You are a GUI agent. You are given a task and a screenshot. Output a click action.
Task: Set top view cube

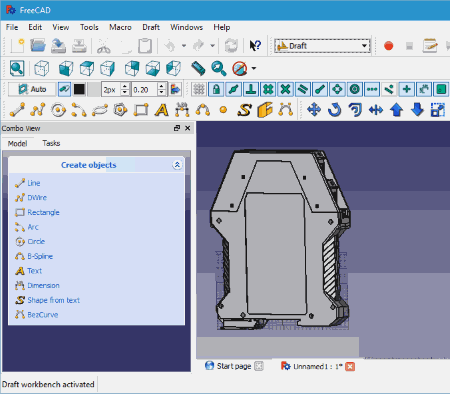[87, 68]
